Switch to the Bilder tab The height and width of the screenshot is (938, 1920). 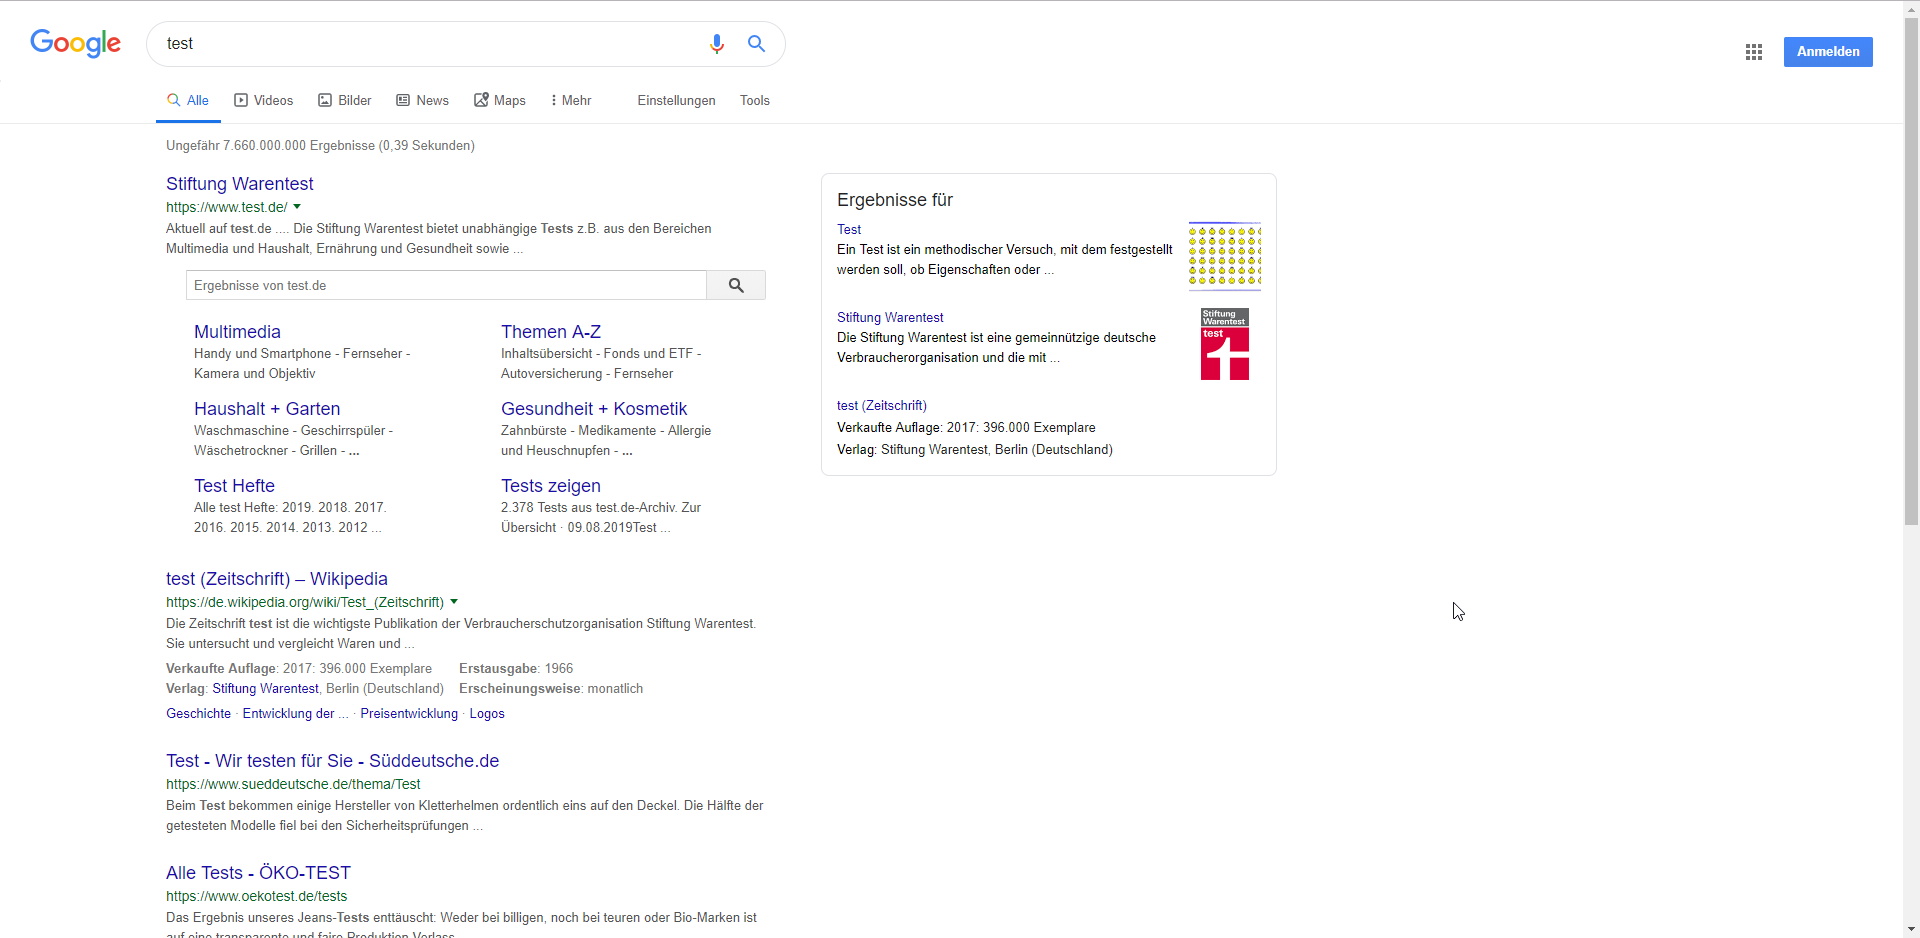click(x=345, y=101)
